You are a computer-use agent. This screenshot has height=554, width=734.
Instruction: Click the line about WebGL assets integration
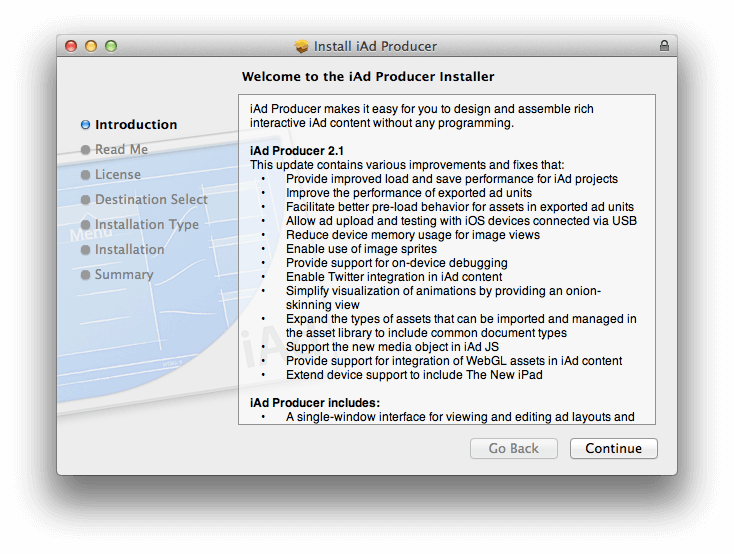[454, 361]
